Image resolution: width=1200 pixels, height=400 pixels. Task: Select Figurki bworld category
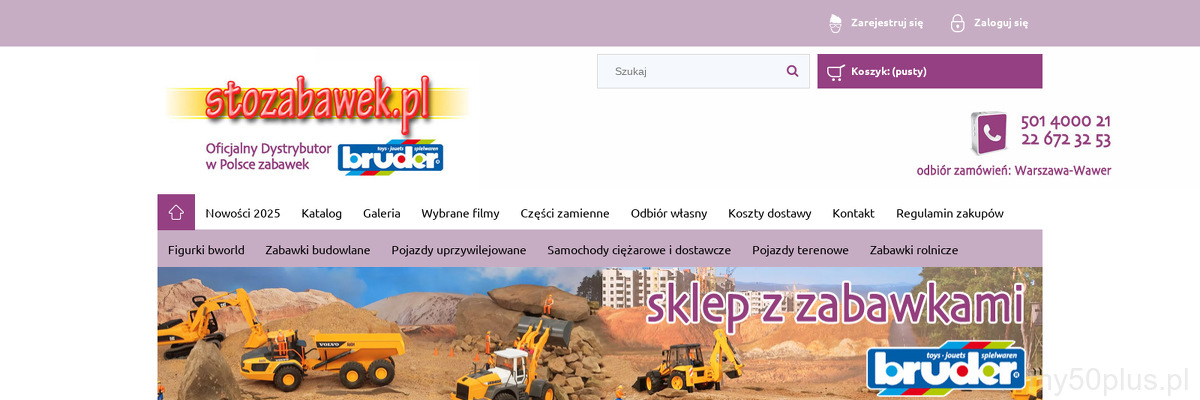point(206,250)
